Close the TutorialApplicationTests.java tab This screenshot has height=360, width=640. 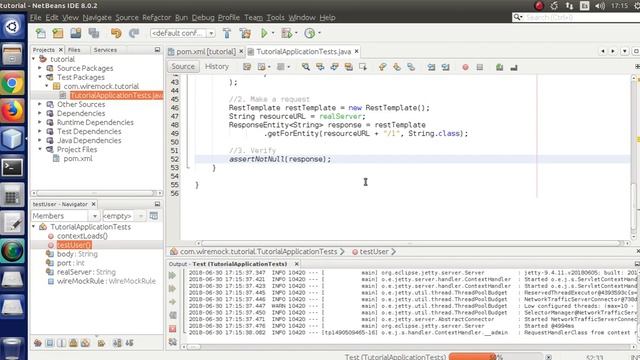click(356, 51)
